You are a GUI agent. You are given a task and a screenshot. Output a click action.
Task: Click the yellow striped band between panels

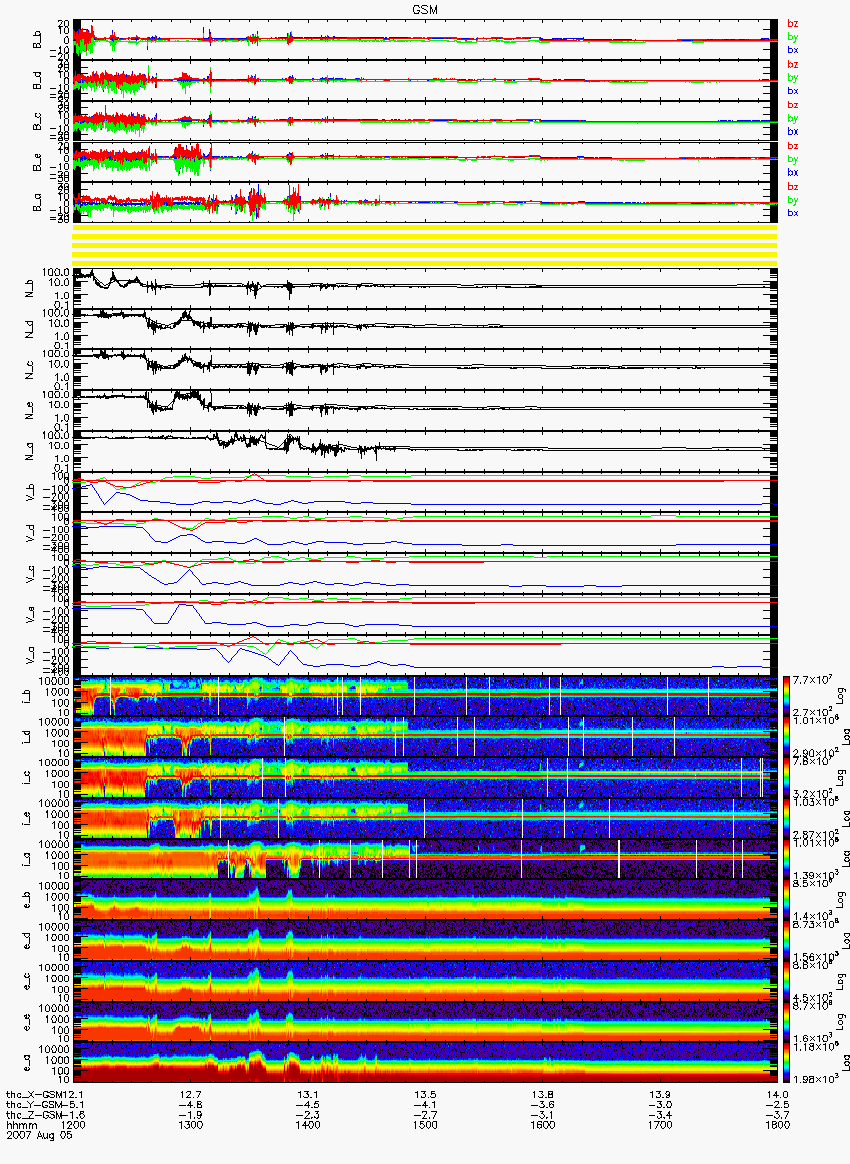point(425,246)
